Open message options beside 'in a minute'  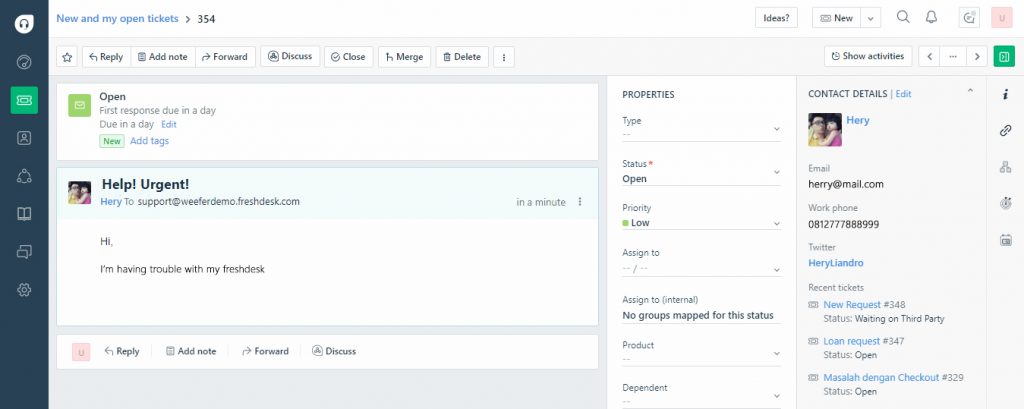tap(580, 202)
